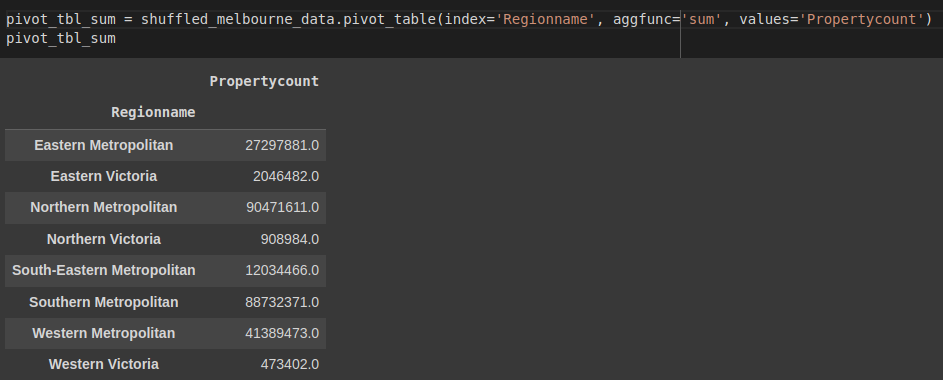Select the Northern Victoria row label

click(103, 239)
